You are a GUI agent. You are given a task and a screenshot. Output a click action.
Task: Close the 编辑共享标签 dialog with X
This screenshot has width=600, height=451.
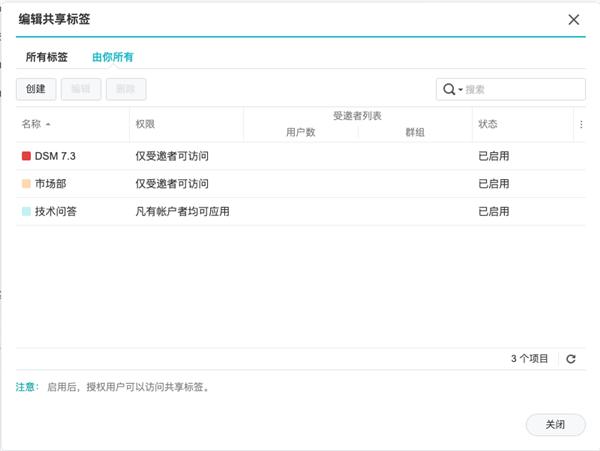click(573, 19)
